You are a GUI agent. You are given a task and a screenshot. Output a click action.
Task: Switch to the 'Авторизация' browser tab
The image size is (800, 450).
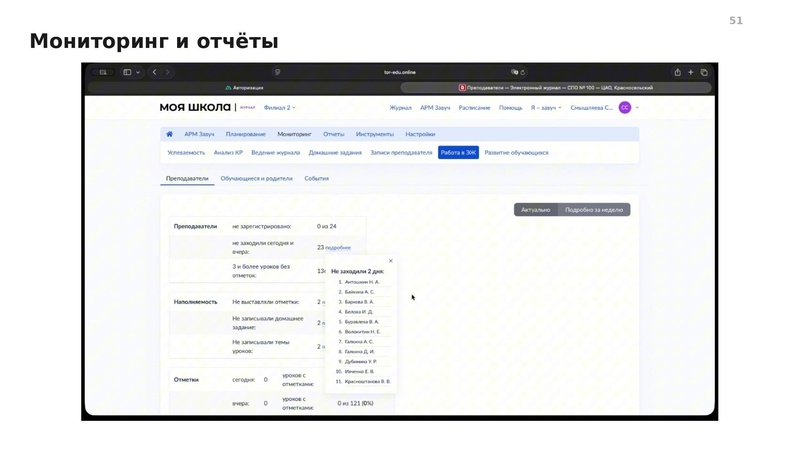pos(244,88)
